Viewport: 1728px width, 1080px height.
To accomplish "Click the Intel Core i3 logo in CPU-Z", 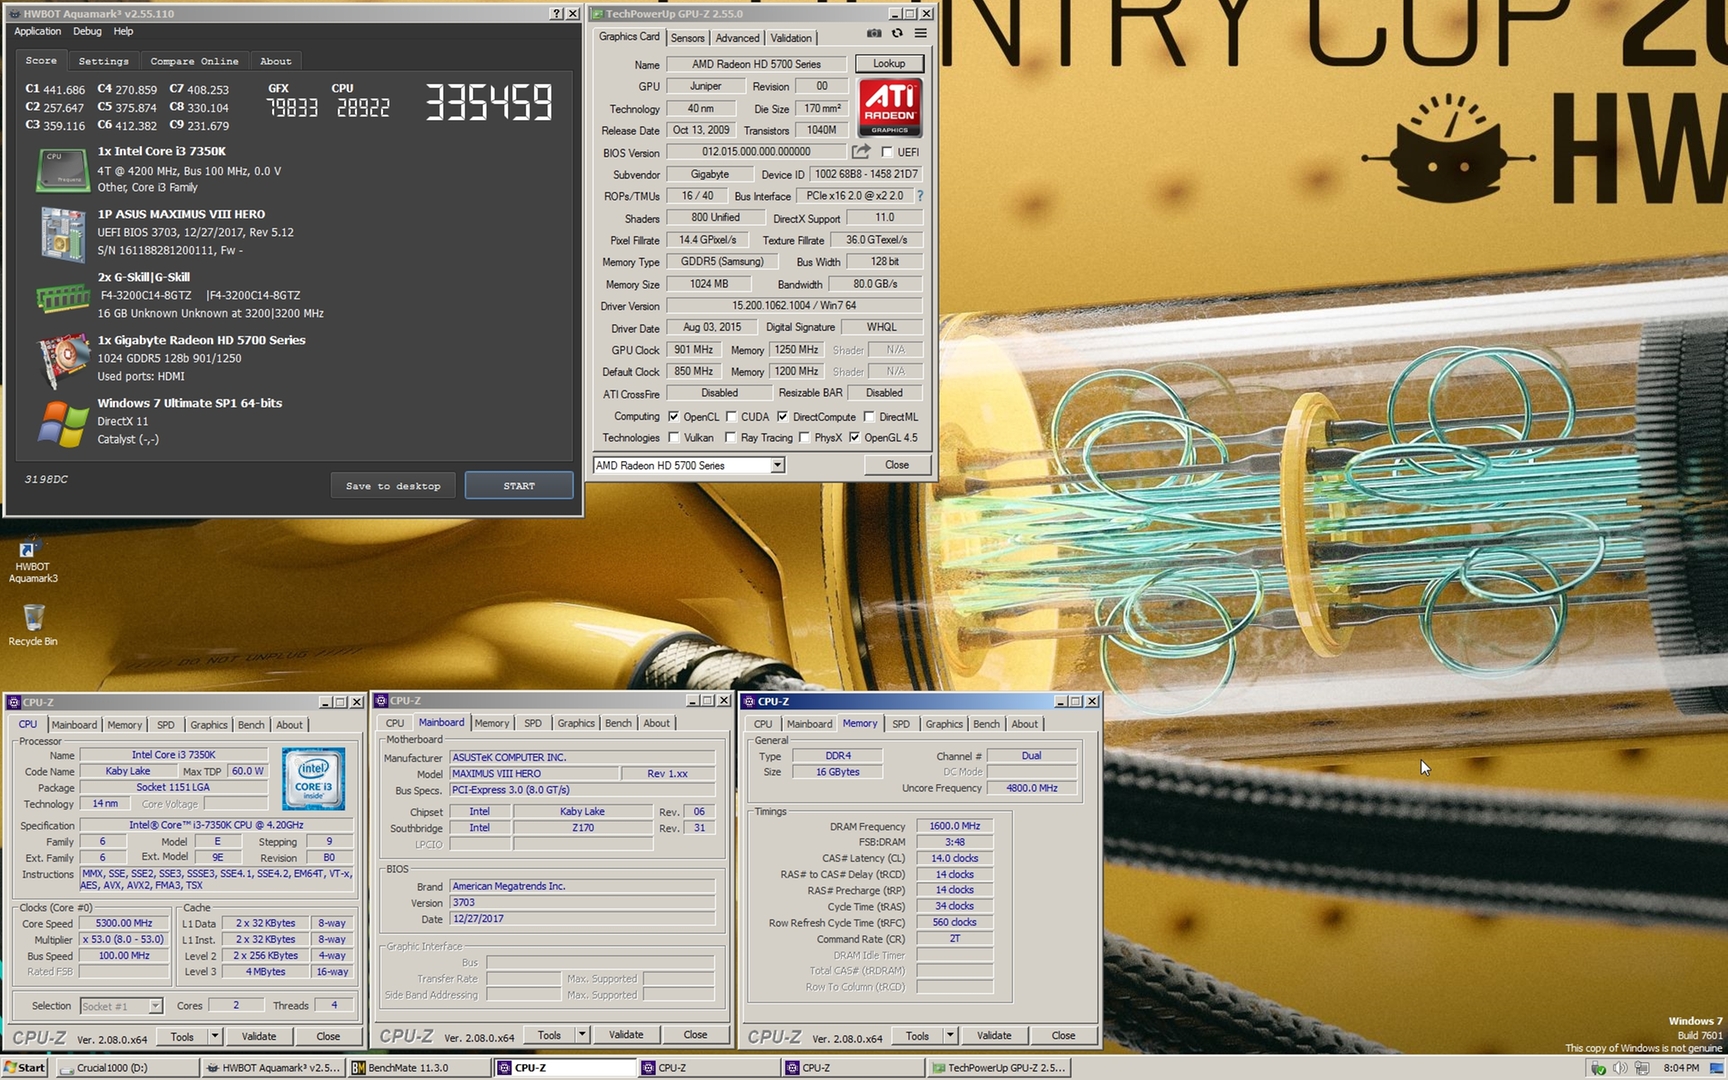I will (x=313, y=778).
